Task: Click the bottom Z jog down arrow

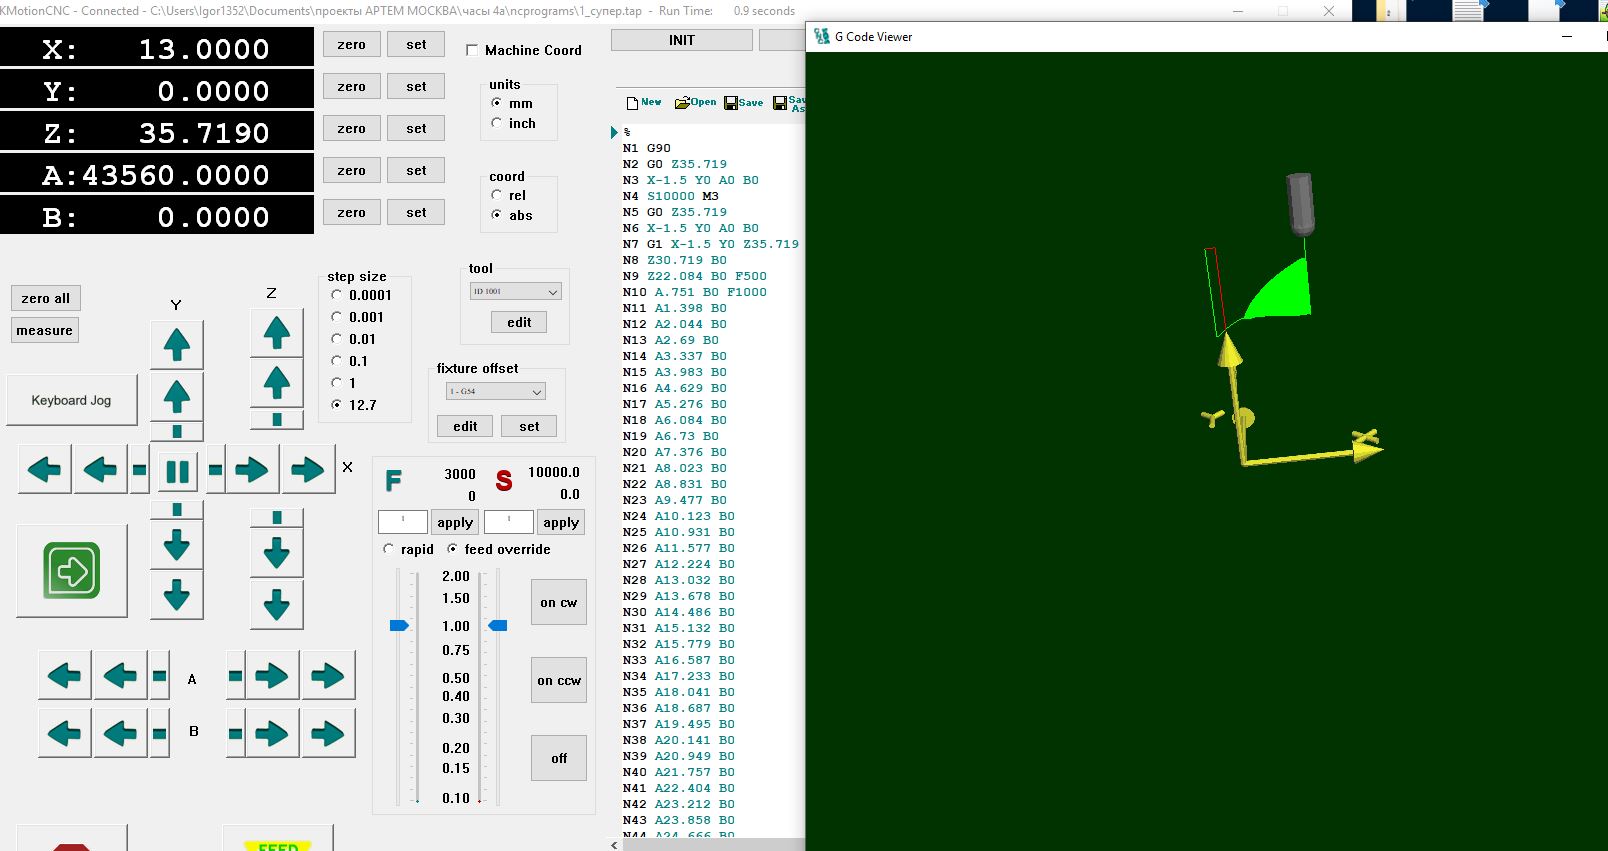Action: coord(277,604)
